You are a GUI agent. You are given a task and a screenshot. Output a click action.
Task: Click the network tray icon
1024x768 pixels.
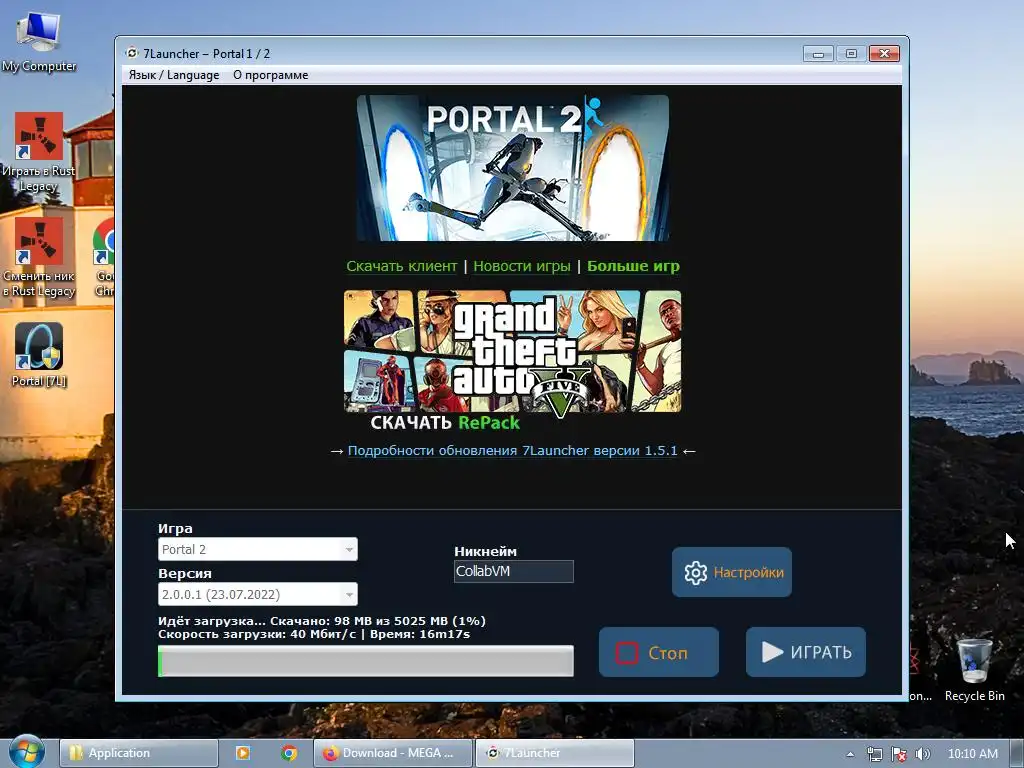[874, 754]
